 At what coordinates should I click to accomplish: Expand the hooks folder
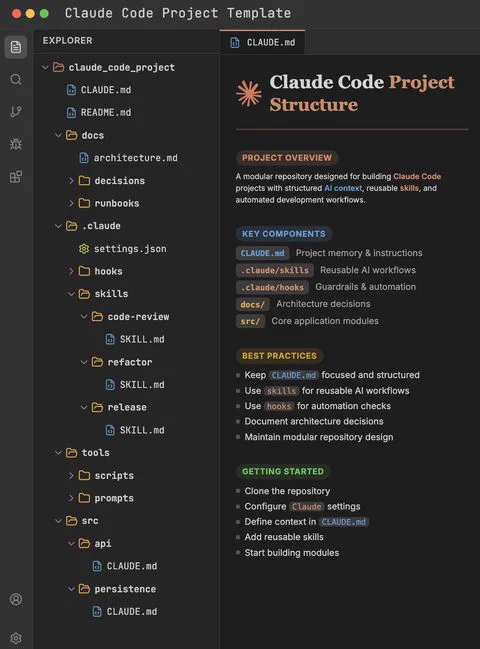click(71, 271)
